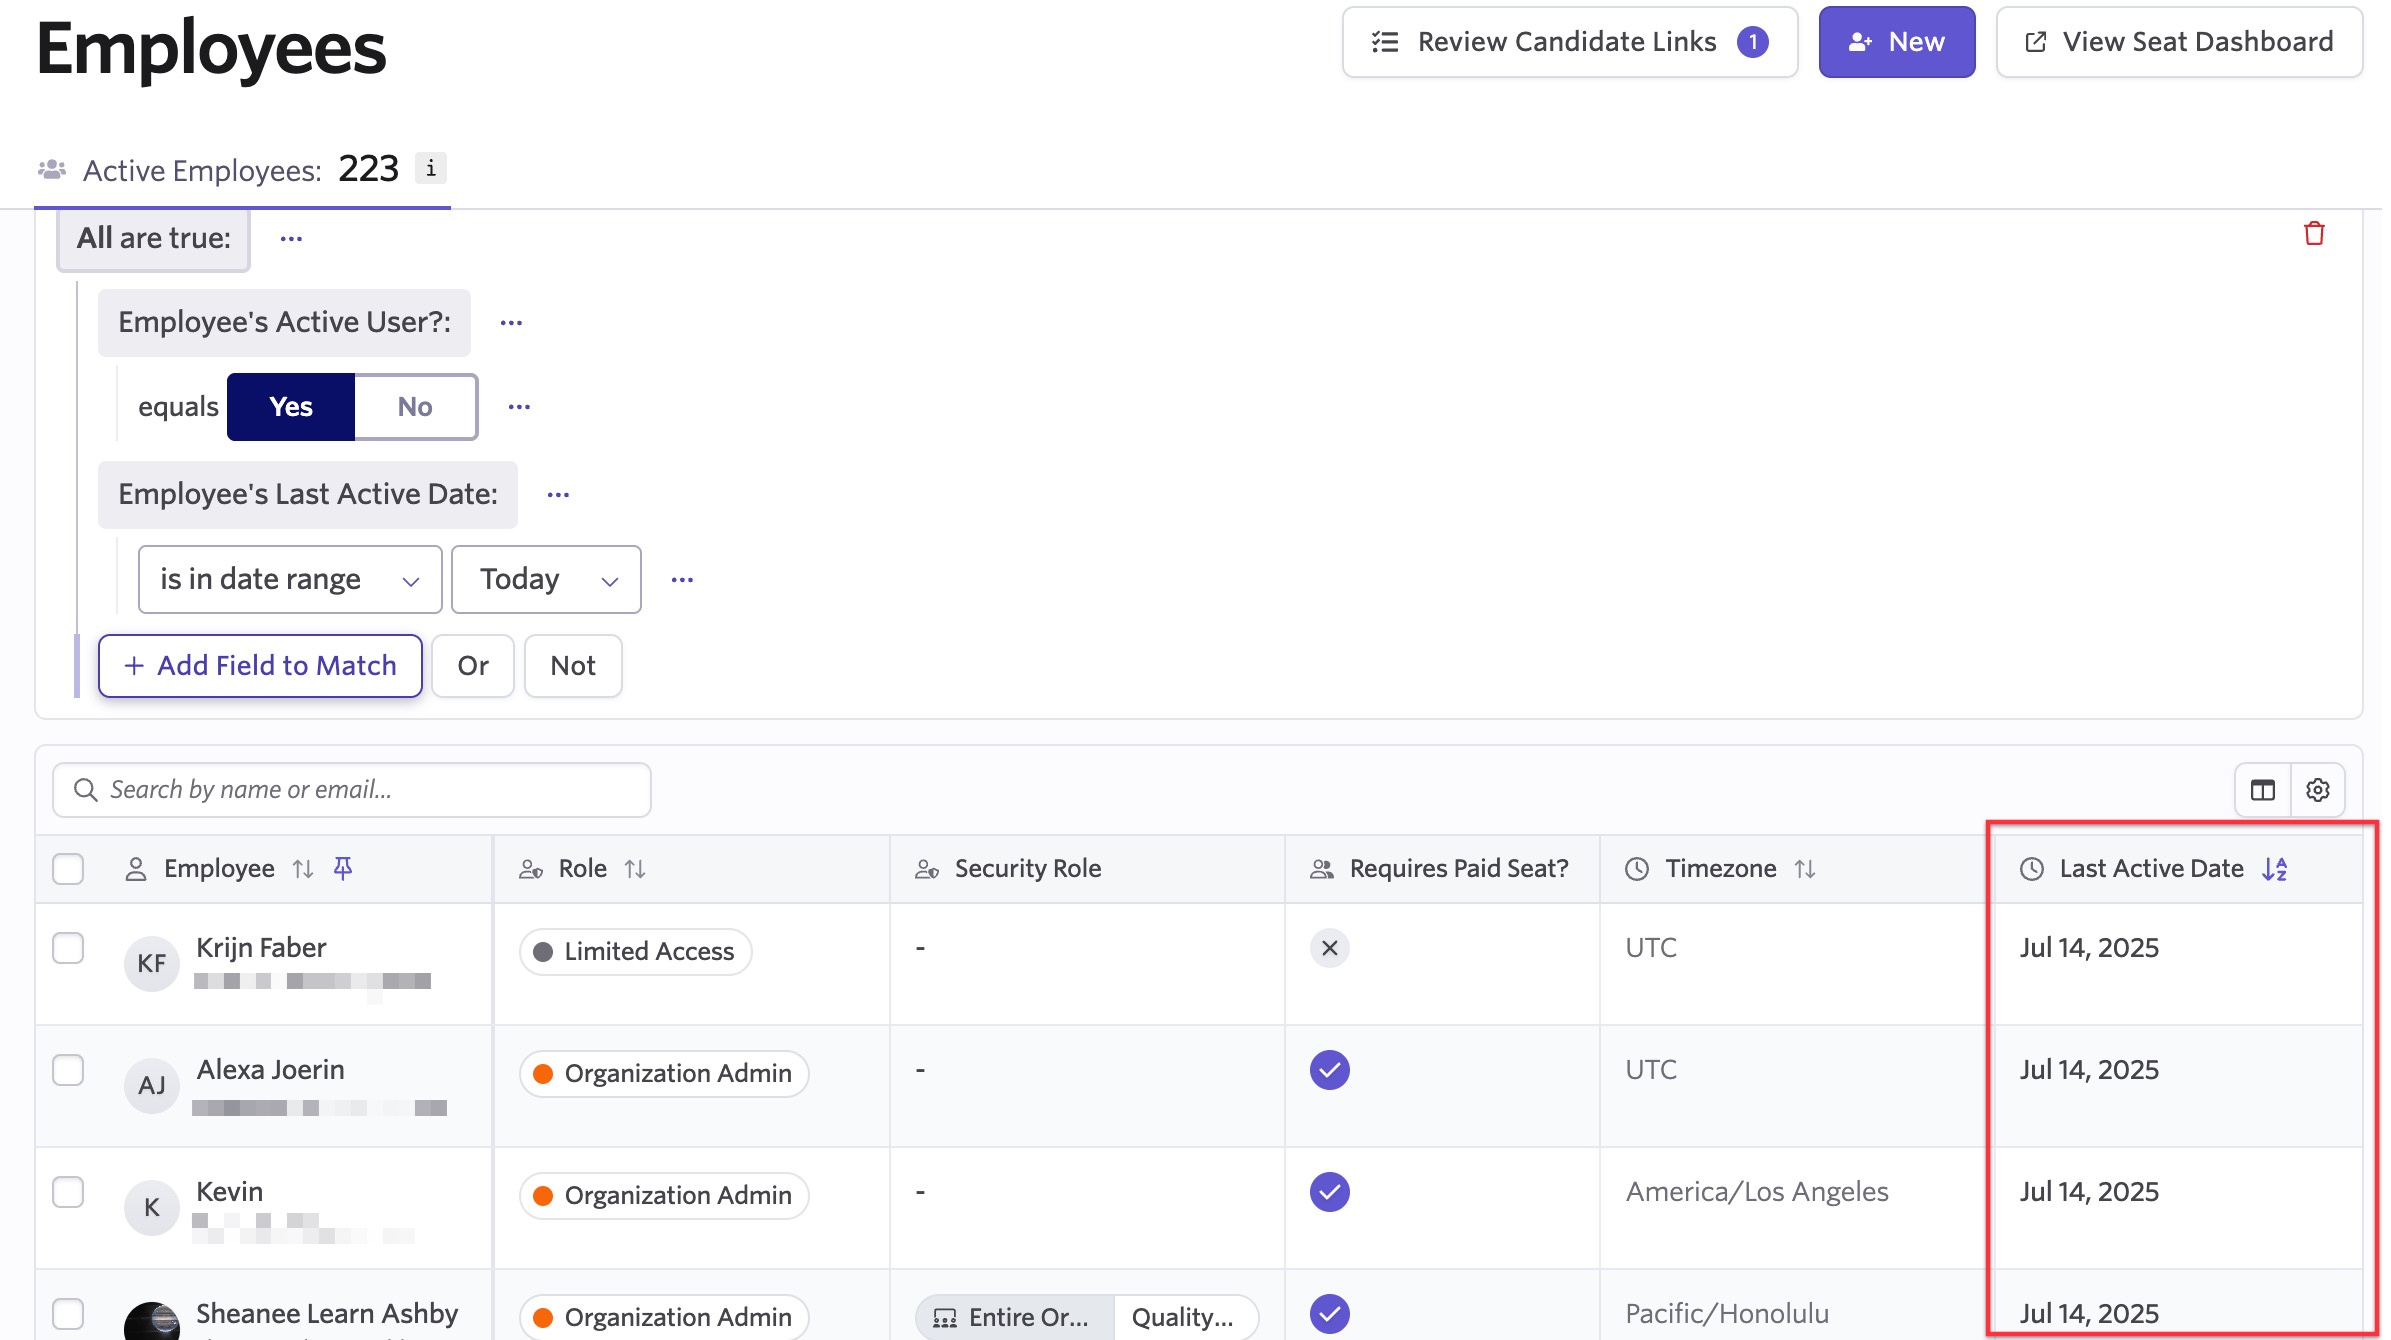Open the 'is in date range' operator dropdown
Screen dimensions: 2391x1340
[290, 580]
